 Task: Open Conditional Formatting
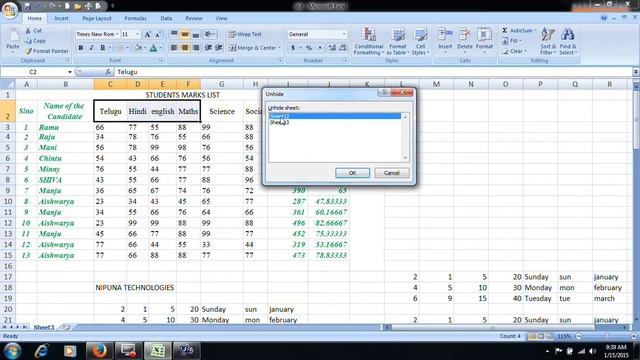(x=369, y=41)
